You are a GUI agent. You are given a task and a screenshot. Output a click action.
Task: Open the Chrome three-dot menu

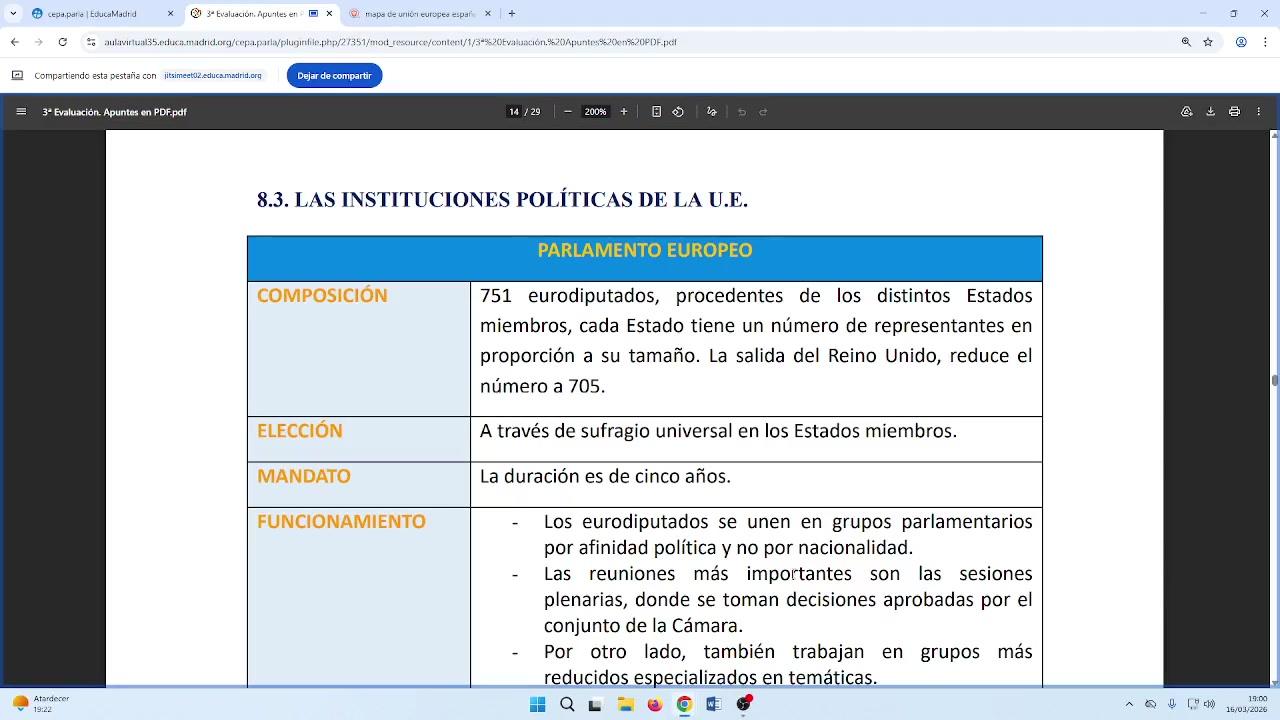pos(1264,42)
